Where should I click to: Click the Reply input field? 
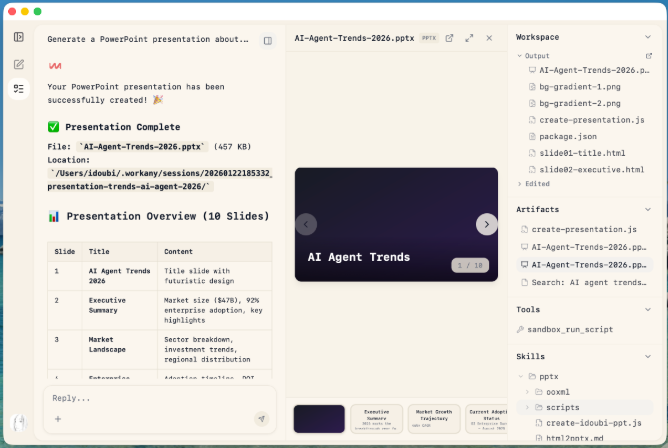tap(160, 398)
